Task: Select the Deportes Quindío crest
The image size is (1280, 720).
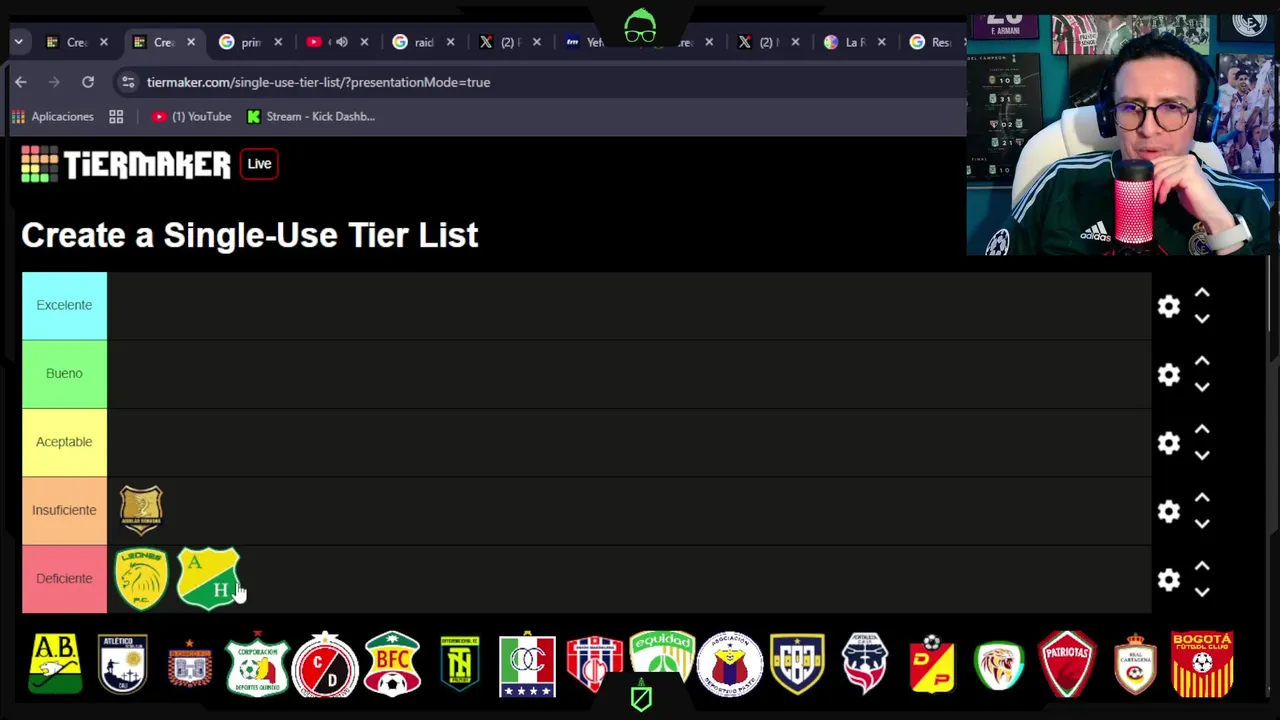Action: tap(257, 663)
